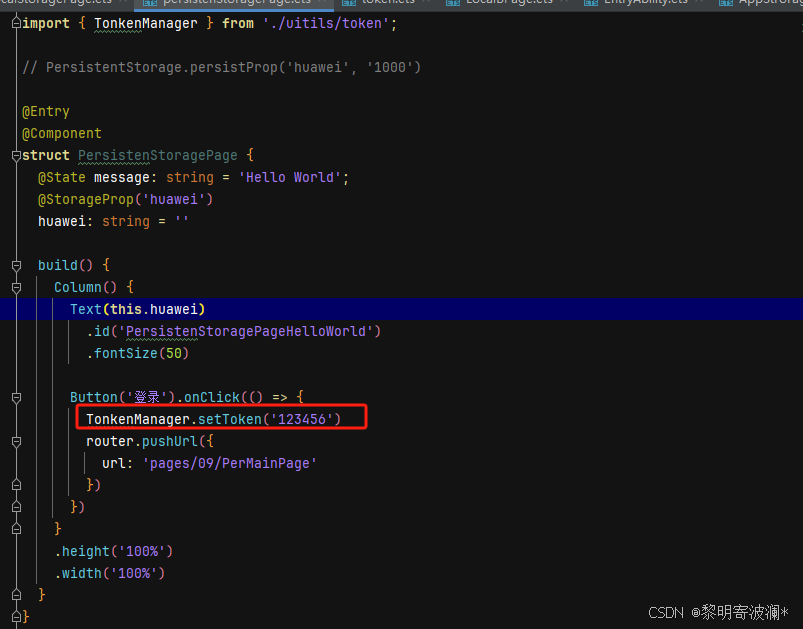803x629 pixels.
Task: Click fold end marker at final struct brace
Action: (x=16, y=617)
